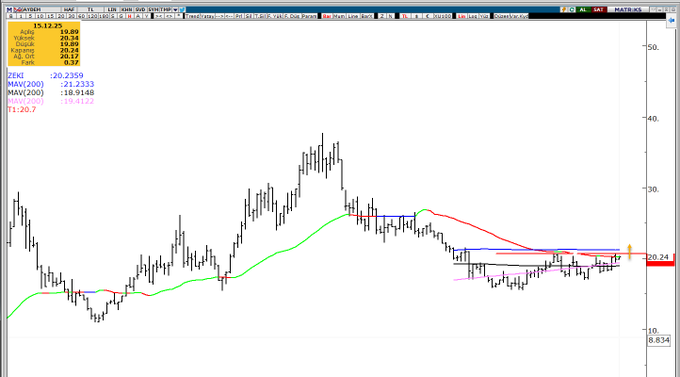
Task: Click the TMP button in title bar
Action: (166, 10)
